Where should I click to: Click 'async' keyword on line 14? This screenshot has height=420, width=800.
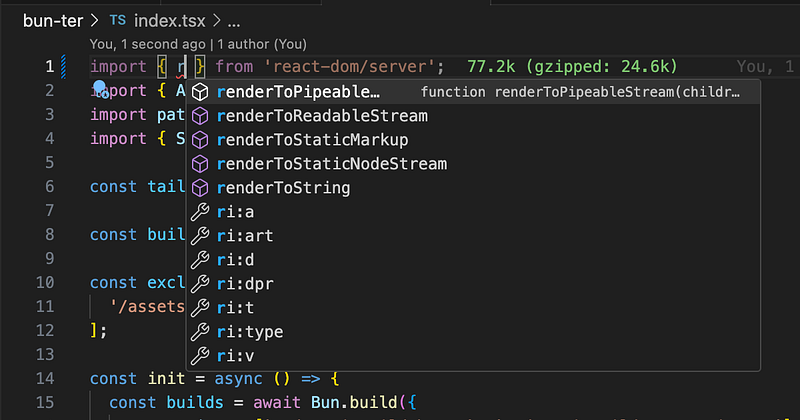[238, 379]
